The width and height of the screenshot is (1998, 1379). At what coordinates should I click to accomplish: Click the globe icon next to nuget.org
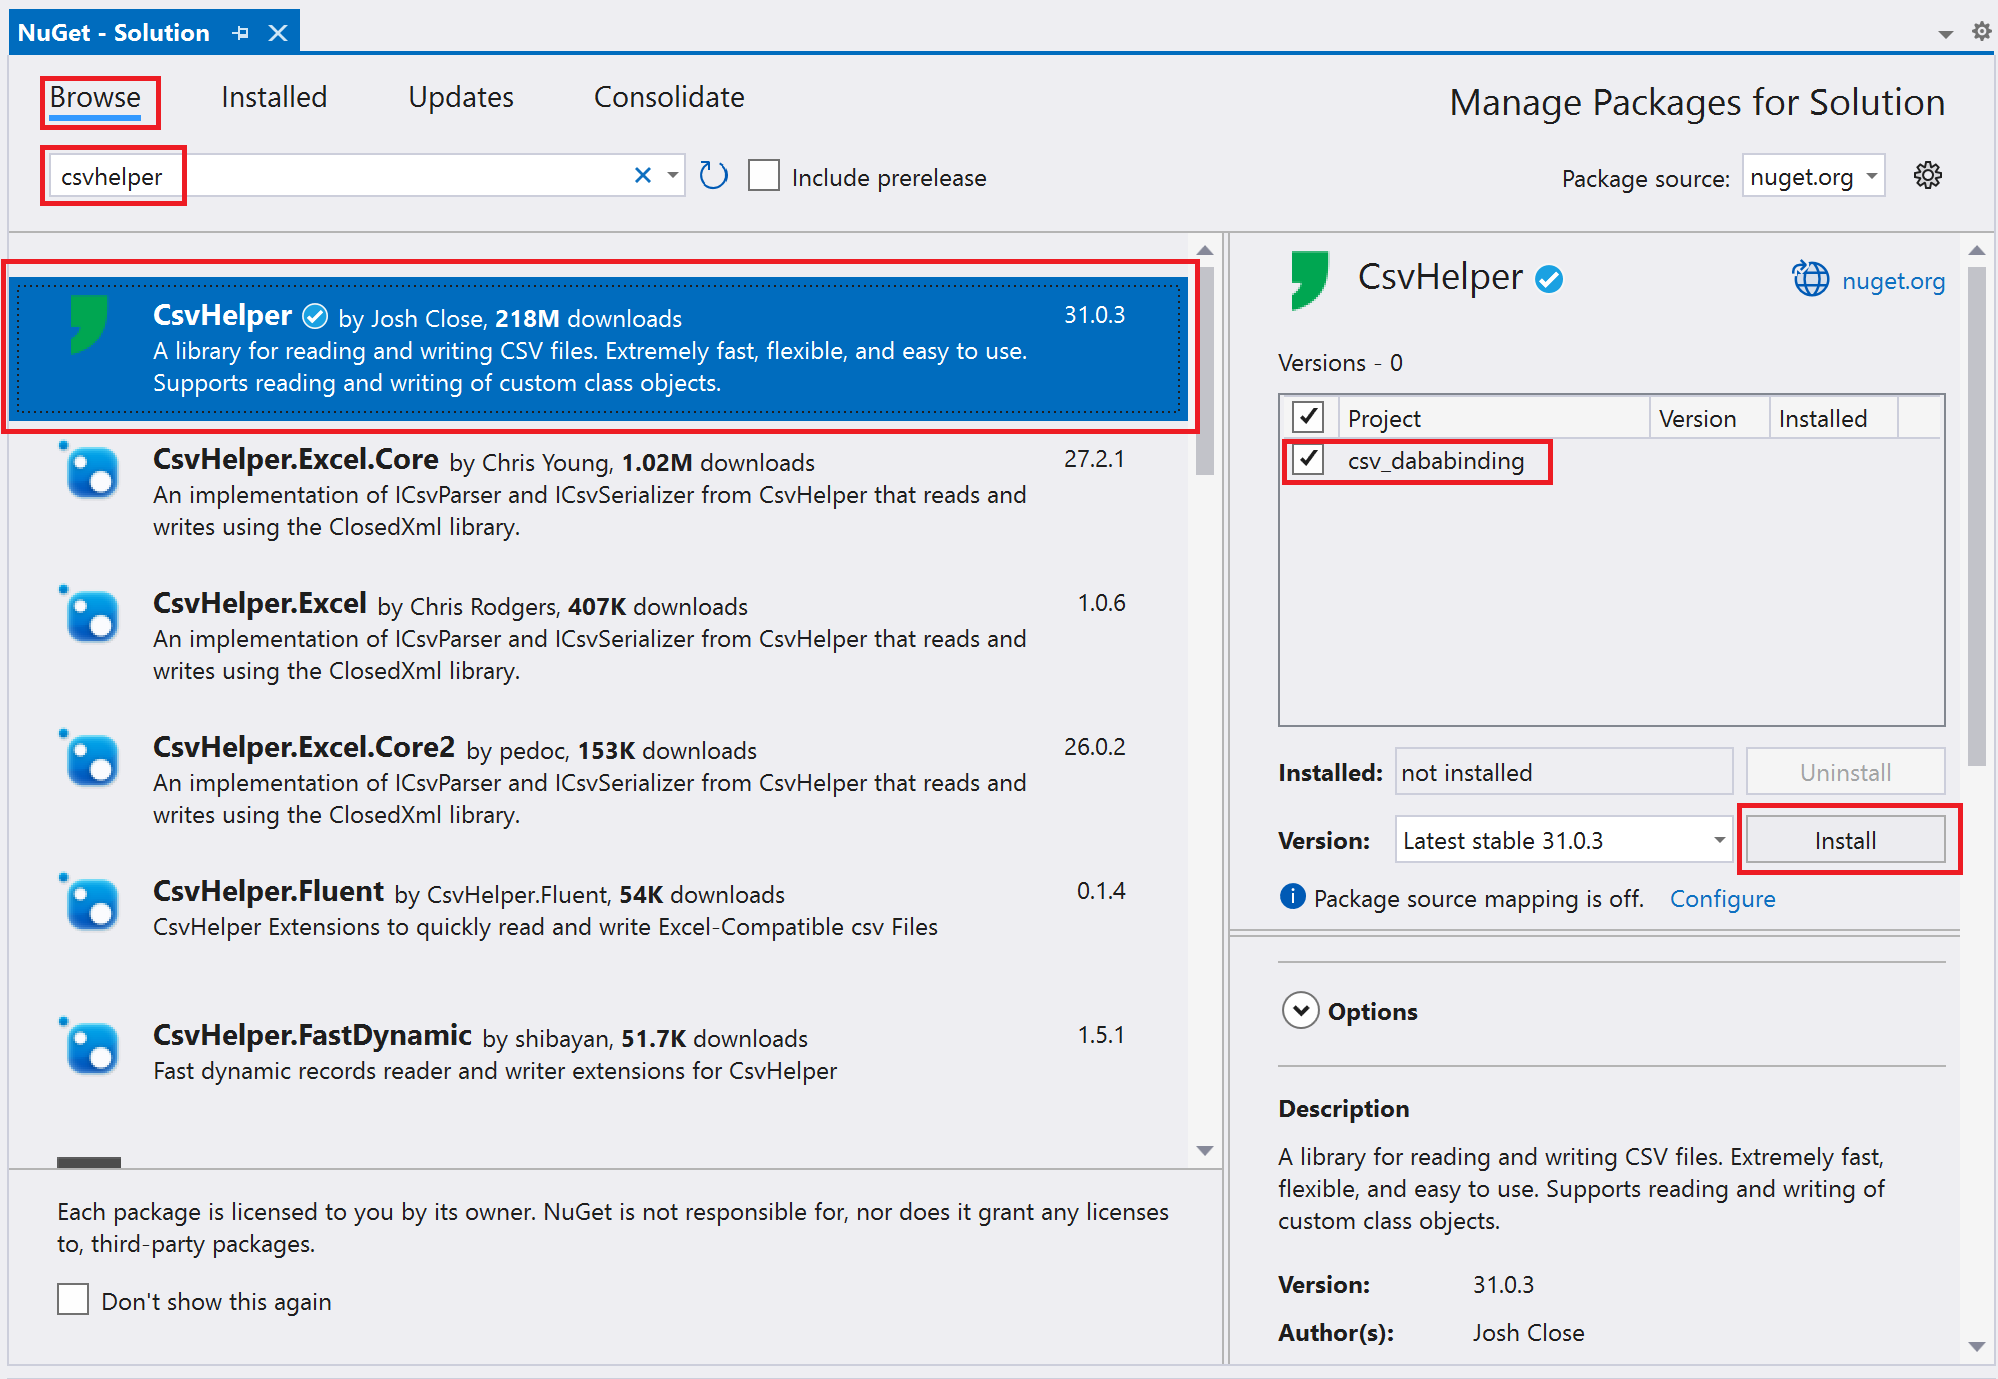[x=1810, y=280]
